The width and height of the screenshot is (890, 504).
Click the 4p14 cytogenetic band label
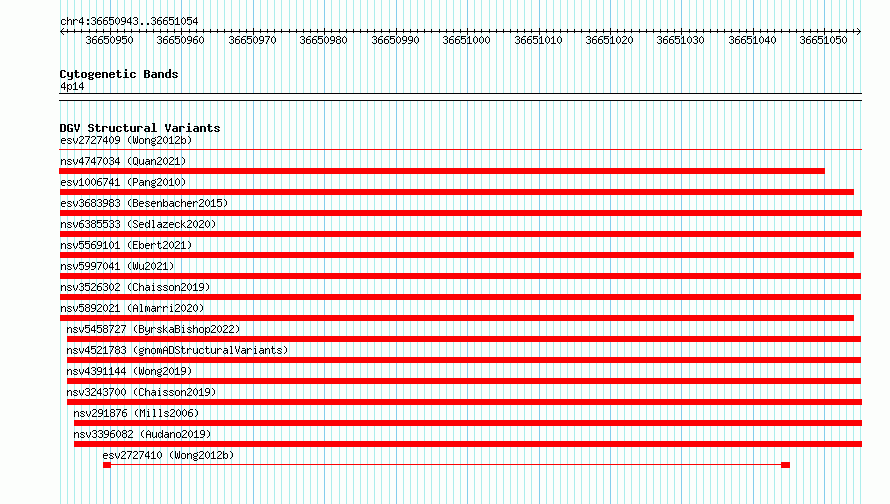[x=72, y=86]
